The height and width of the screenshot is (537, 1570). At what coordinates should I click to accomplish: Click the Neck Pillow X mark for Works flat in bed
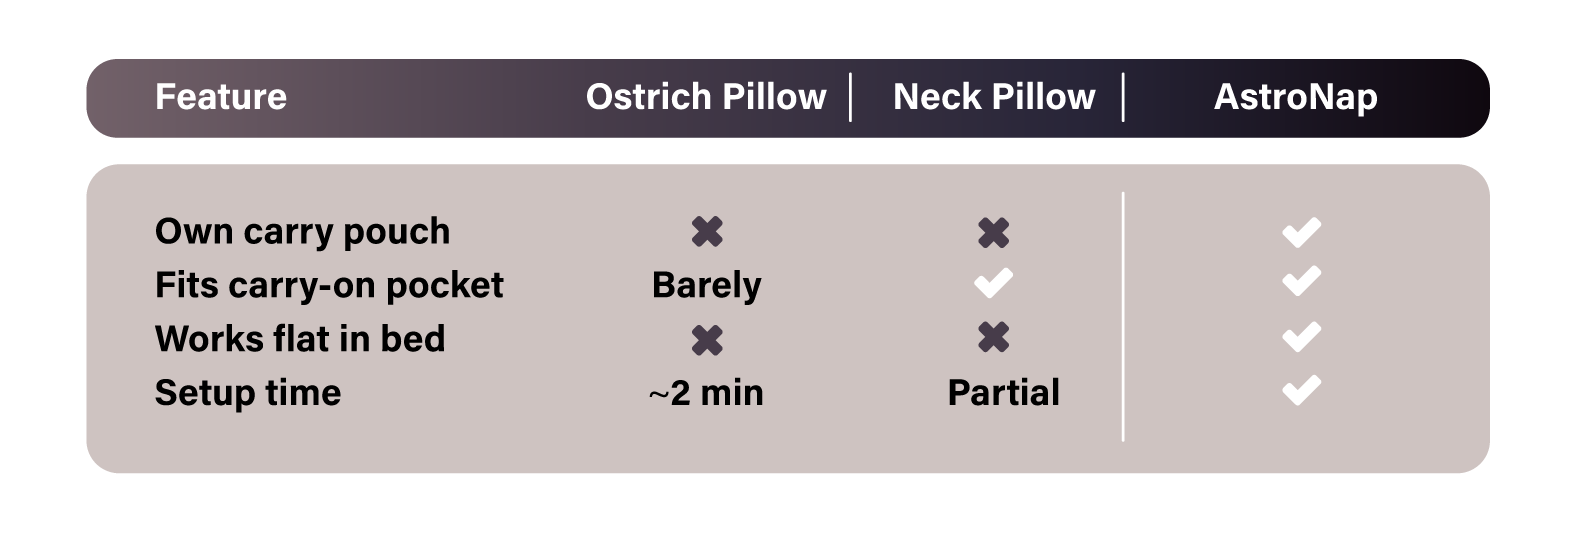pyautogui.click(x=994, y=338)
